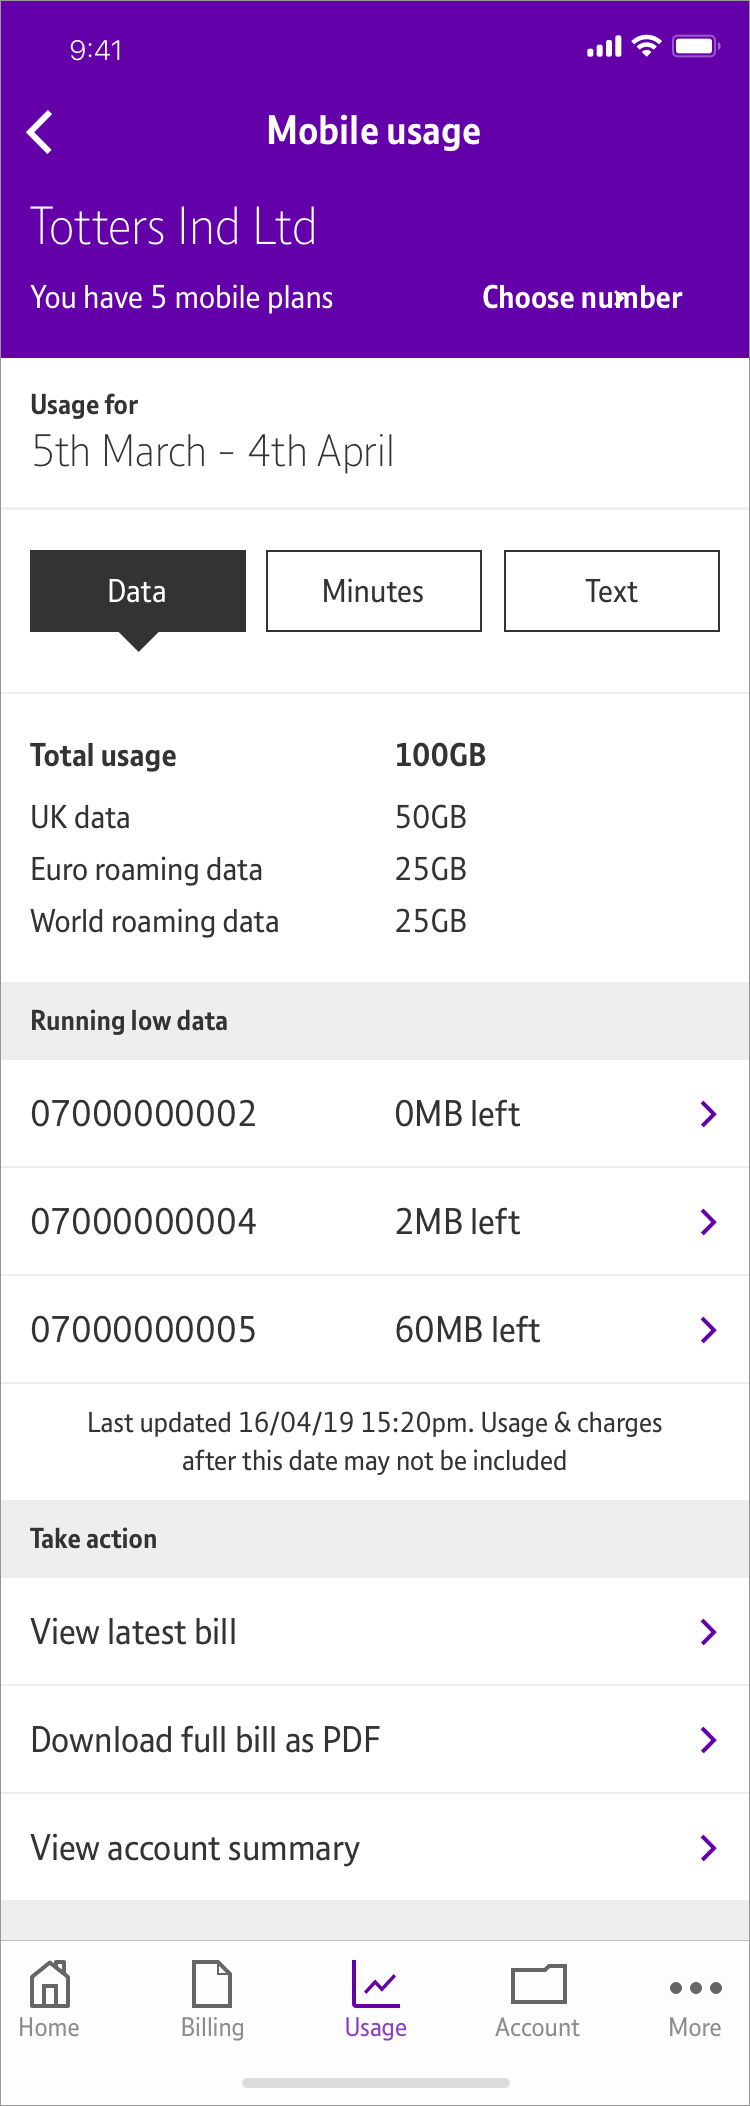This screenshot has height=2106, width=750.
Task: Tap the Wi-Fi status icon
Action: (647, 46)
